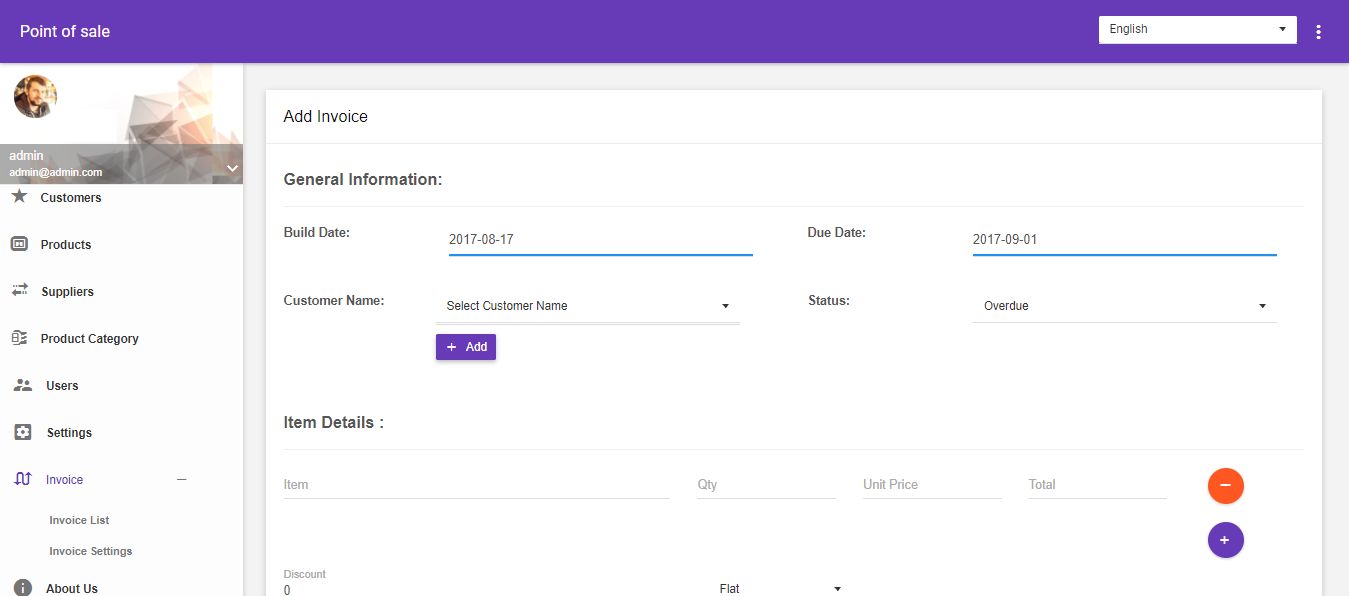Click the Build Date input field

[600, 240]
